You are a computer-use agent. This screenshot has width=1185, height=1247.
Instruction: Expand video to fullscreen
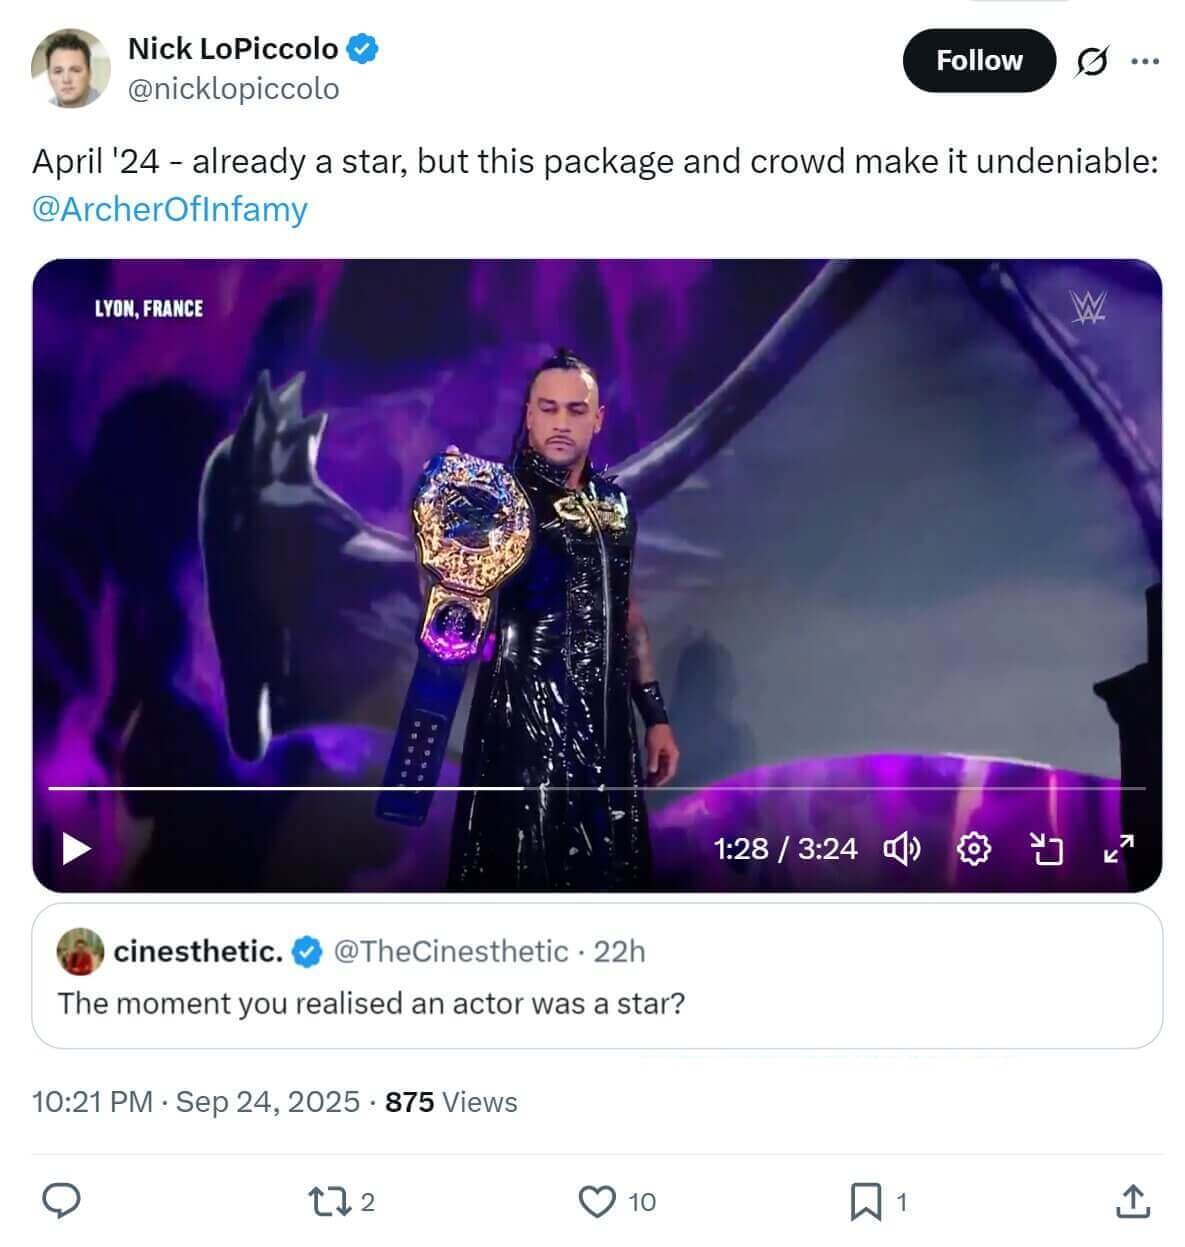click(1118, 849)
